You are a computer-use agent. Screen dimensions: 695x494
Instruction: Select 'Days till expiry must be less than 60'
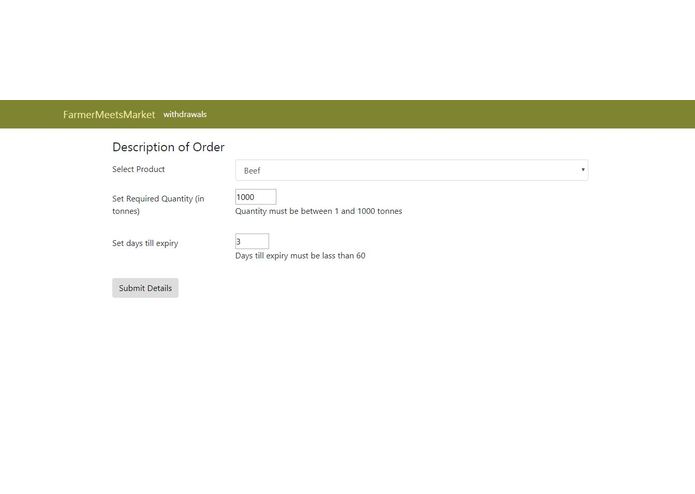click(x=300, y=256)
